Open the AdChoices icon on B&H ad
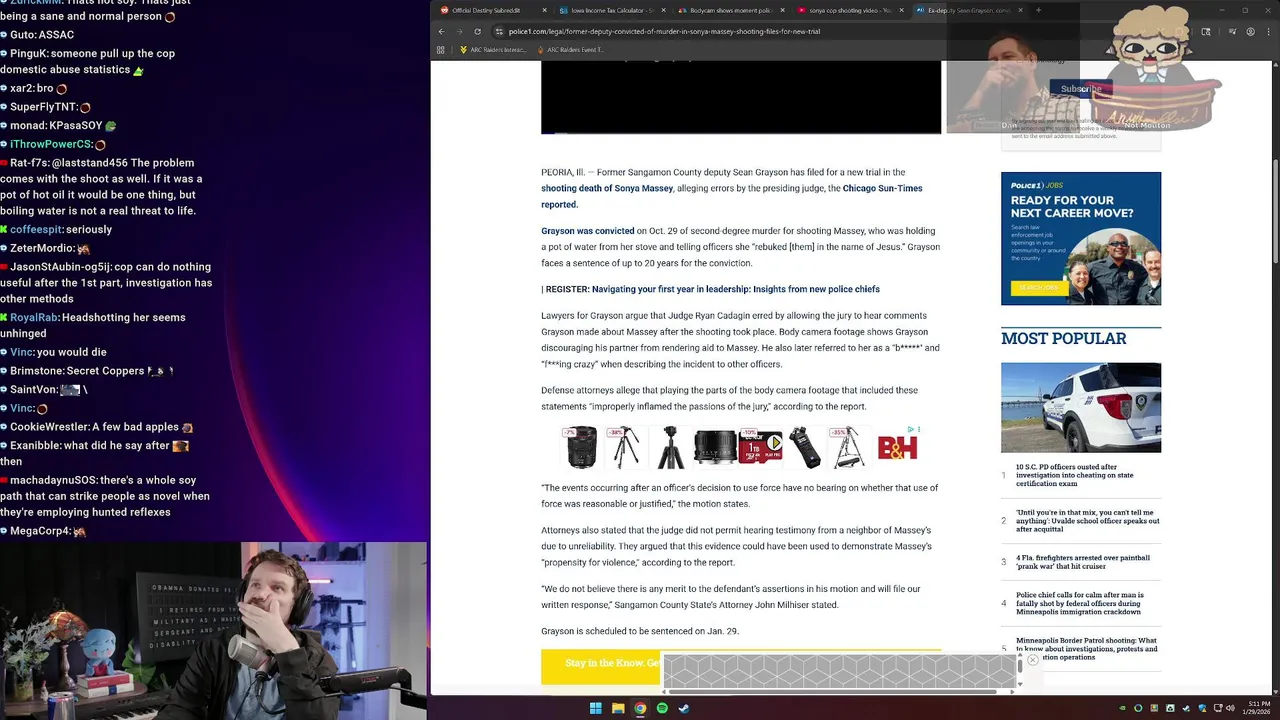The image size is (1280, 720). 911,430
